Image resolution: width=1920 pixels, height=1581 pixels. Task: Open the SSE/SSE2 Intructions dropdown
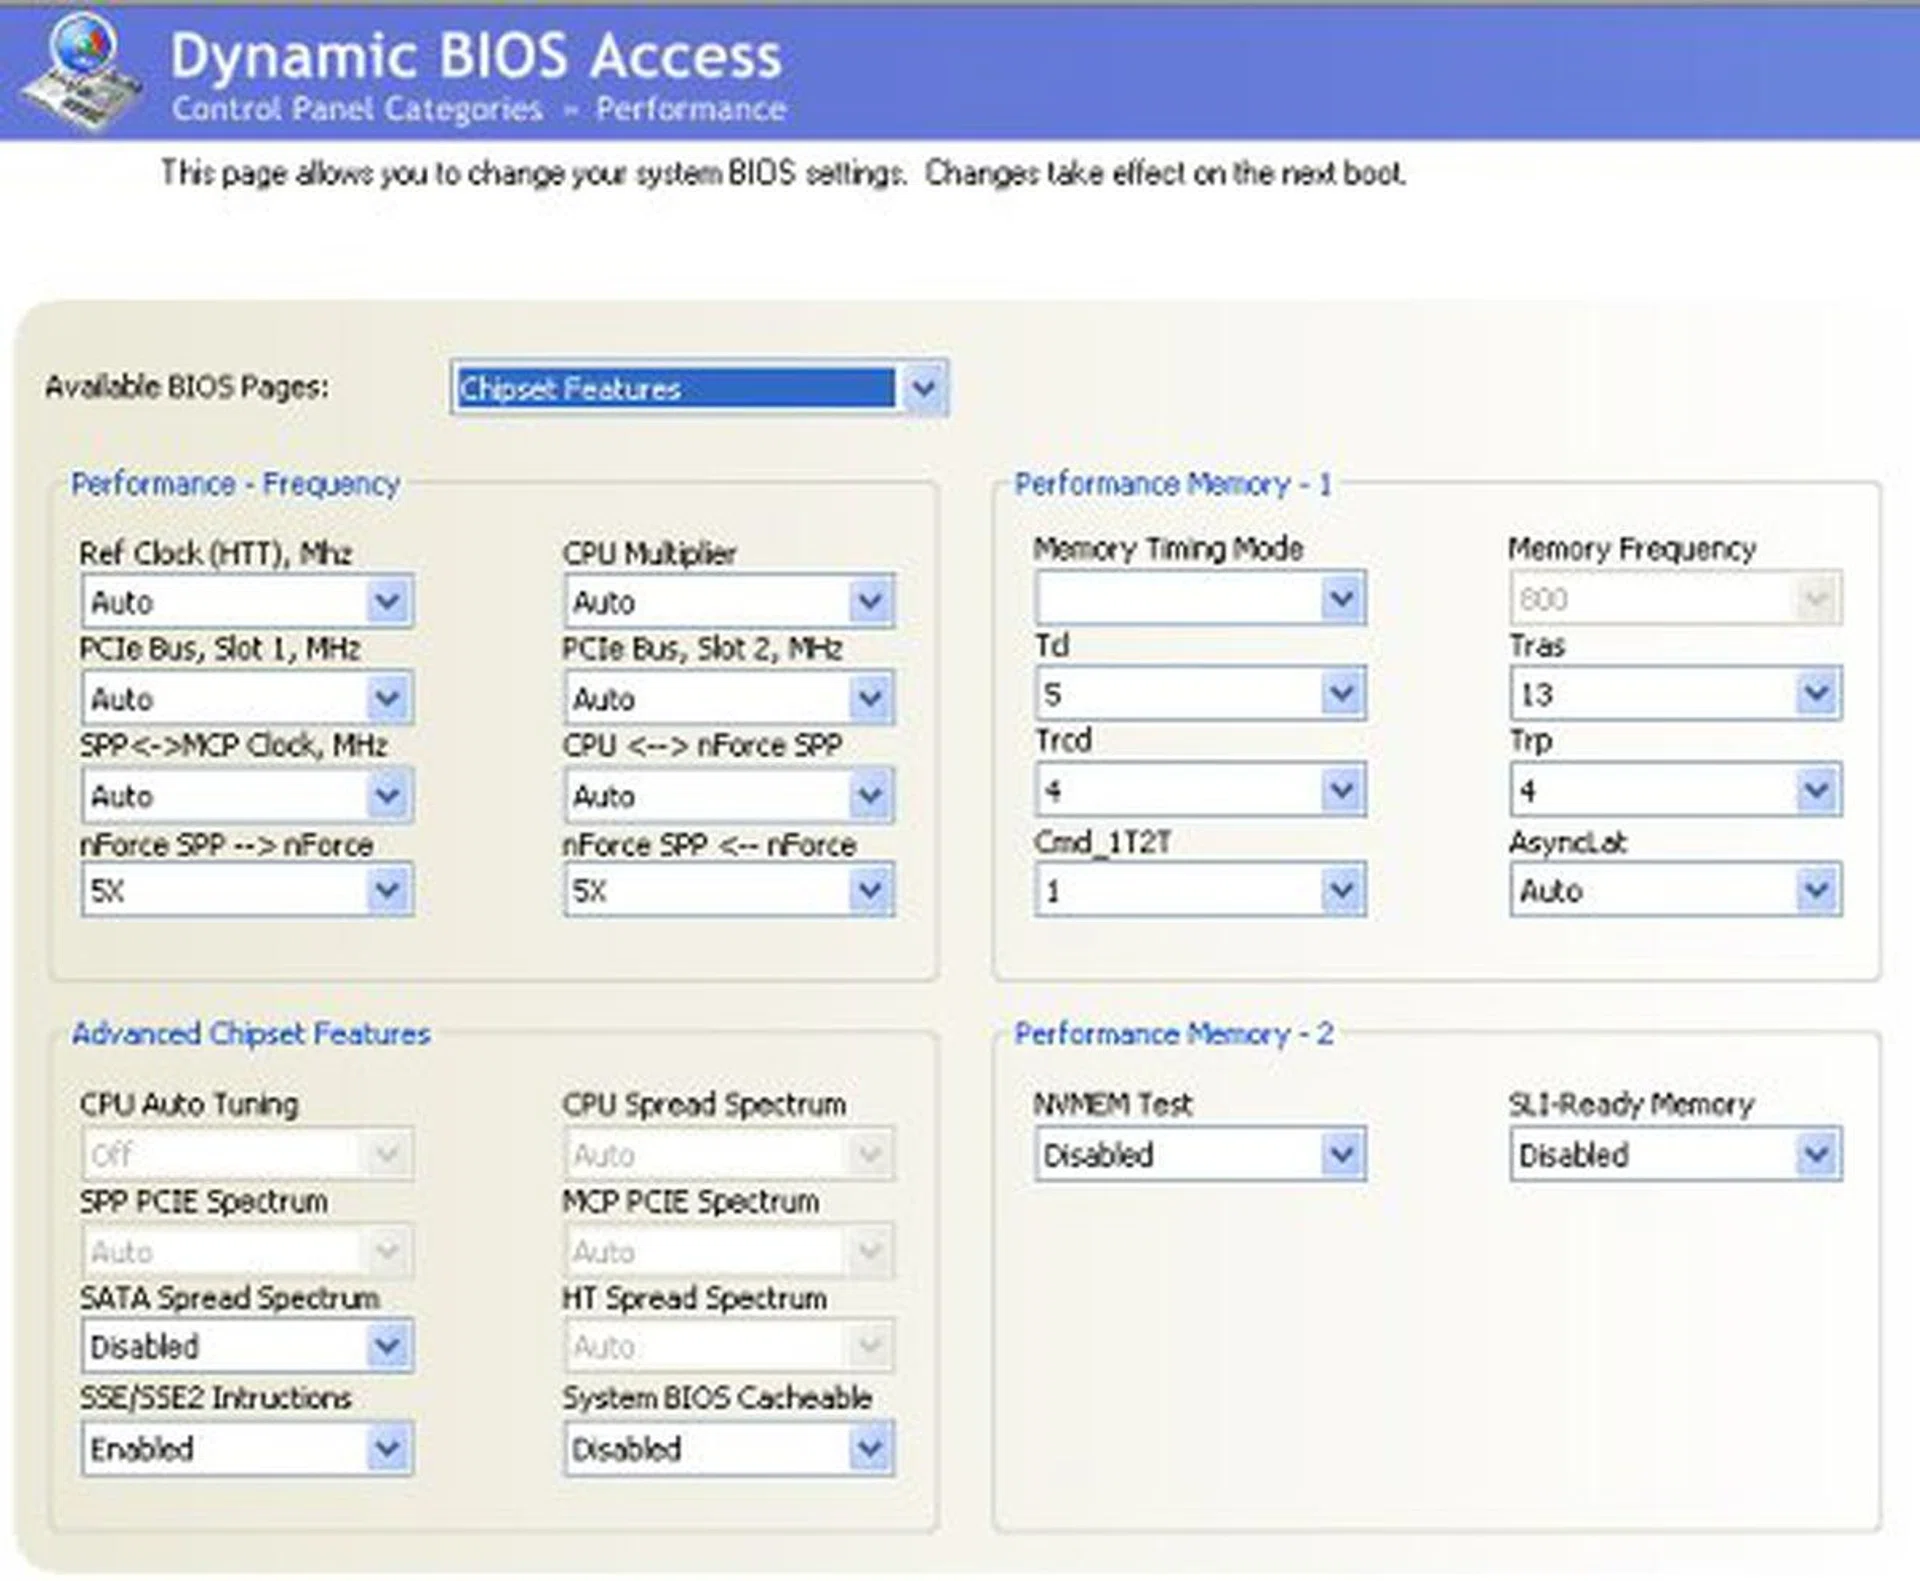388,1448
